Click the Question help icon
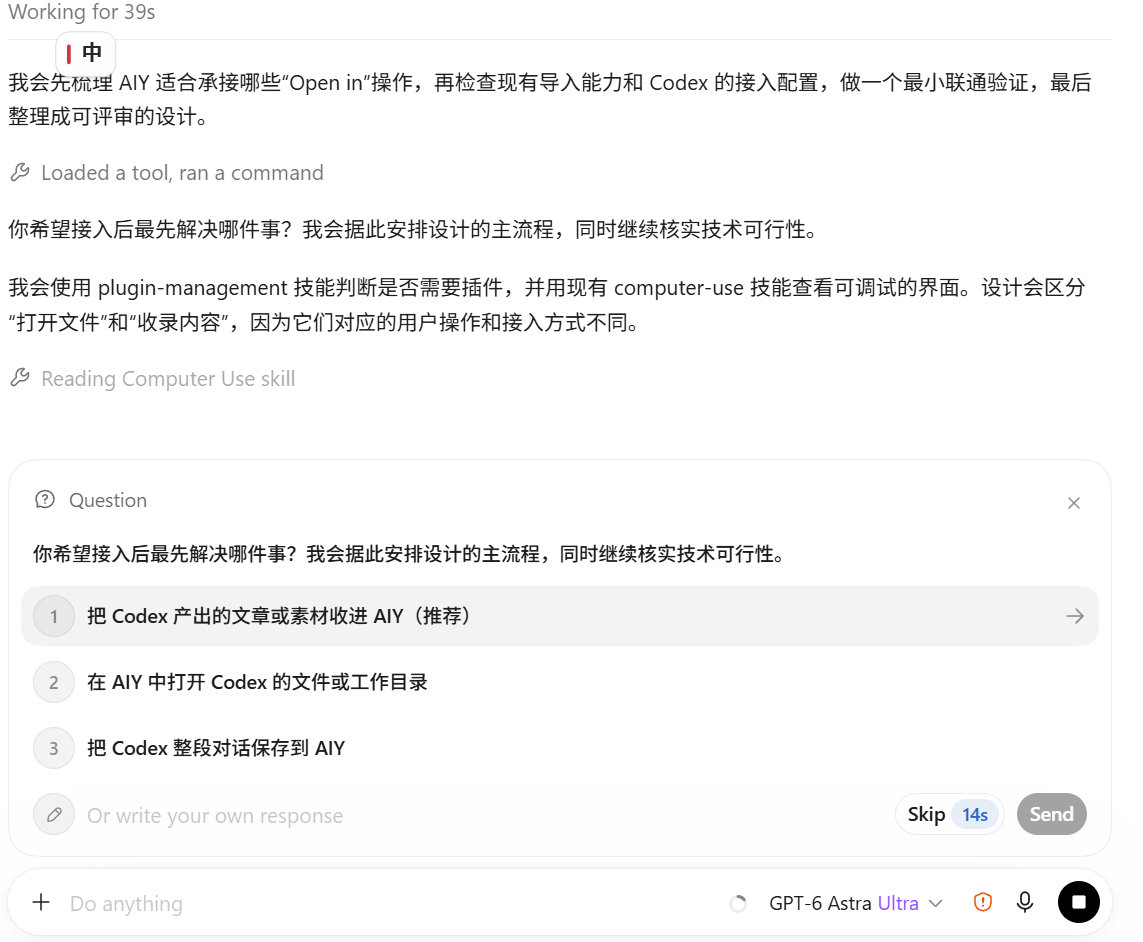The width and height of the screenshot is (1143, 942). point(45,499)
